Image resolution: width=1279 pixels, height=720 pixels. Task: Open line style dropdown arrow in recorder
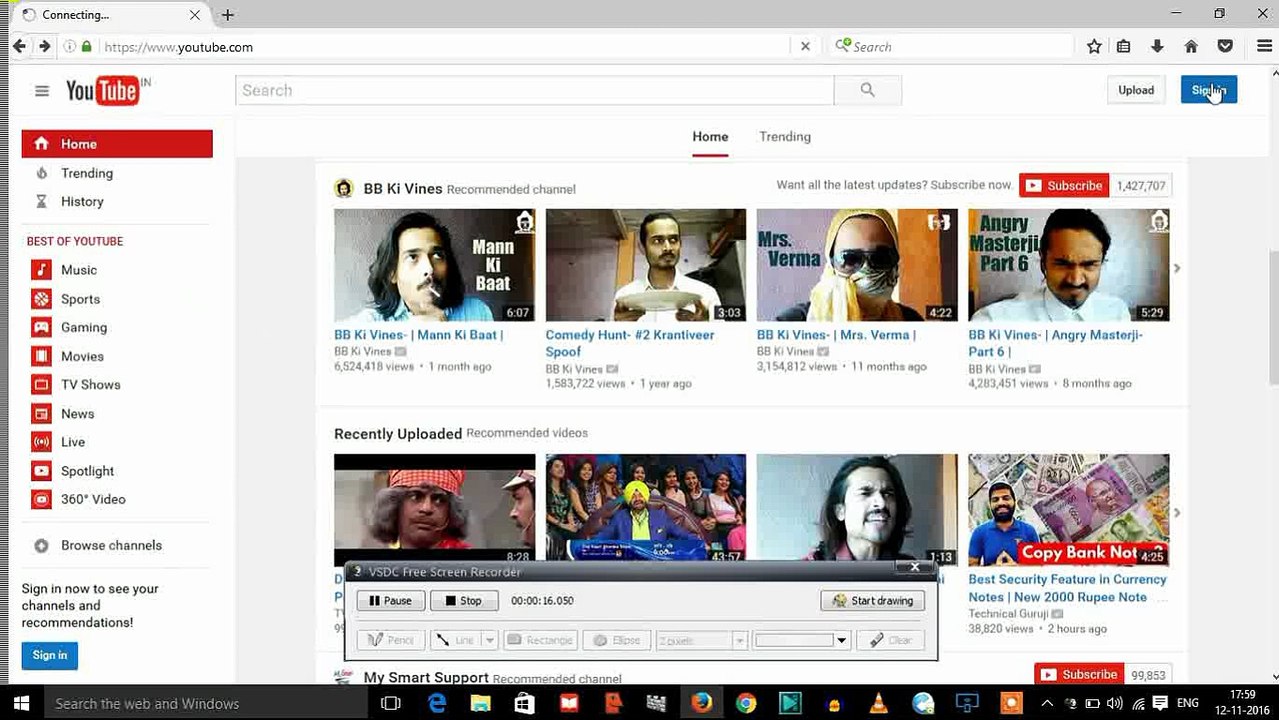[489, 640]
